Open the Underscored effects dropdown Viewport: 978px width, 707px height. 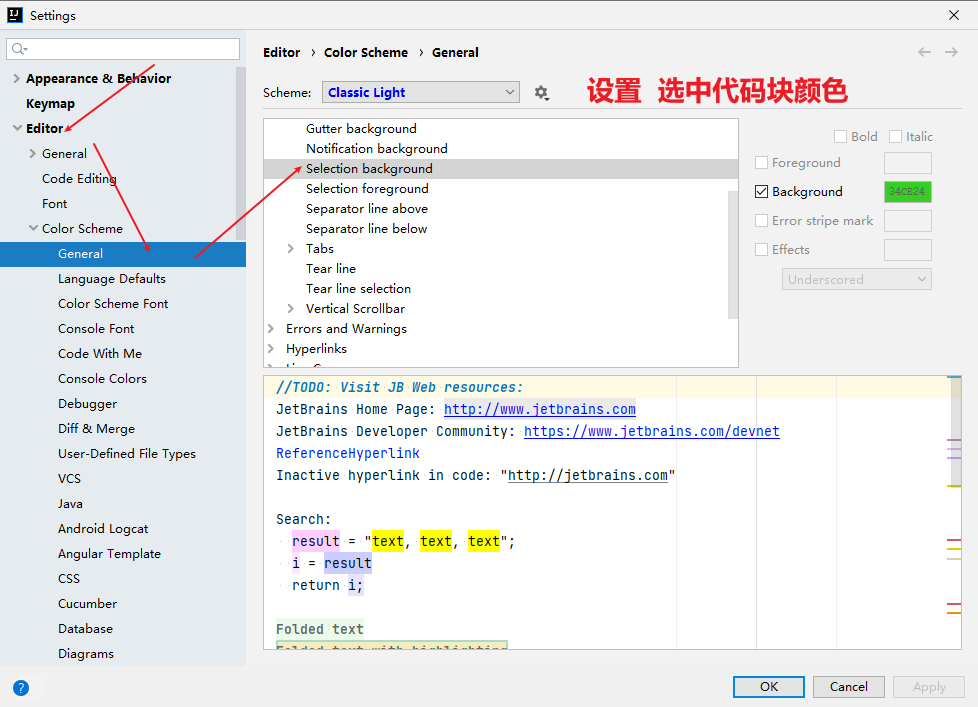[x=856, y=279]
